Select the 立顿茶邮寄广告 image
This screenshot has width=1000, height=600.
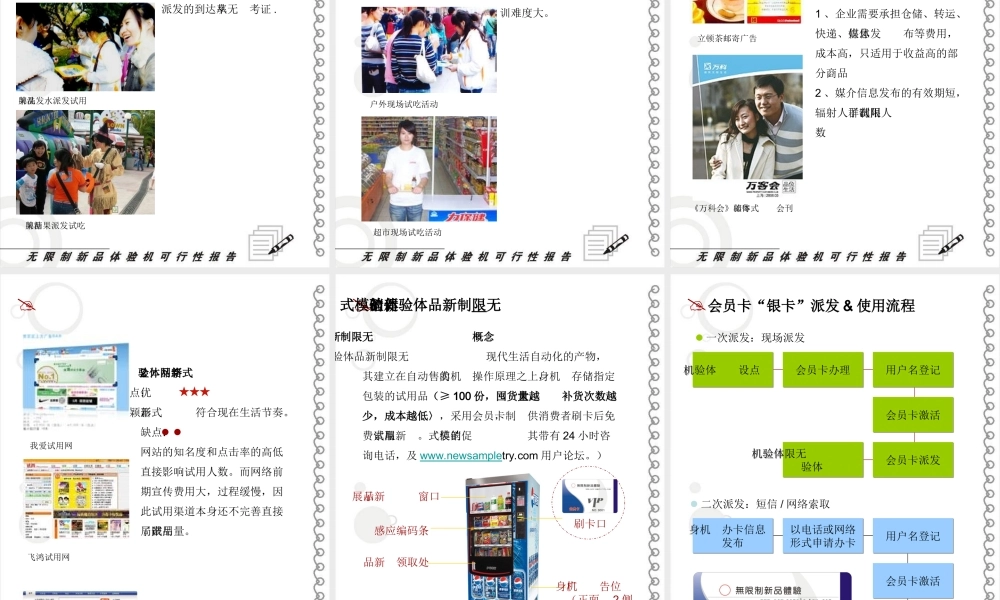point(747,11)
